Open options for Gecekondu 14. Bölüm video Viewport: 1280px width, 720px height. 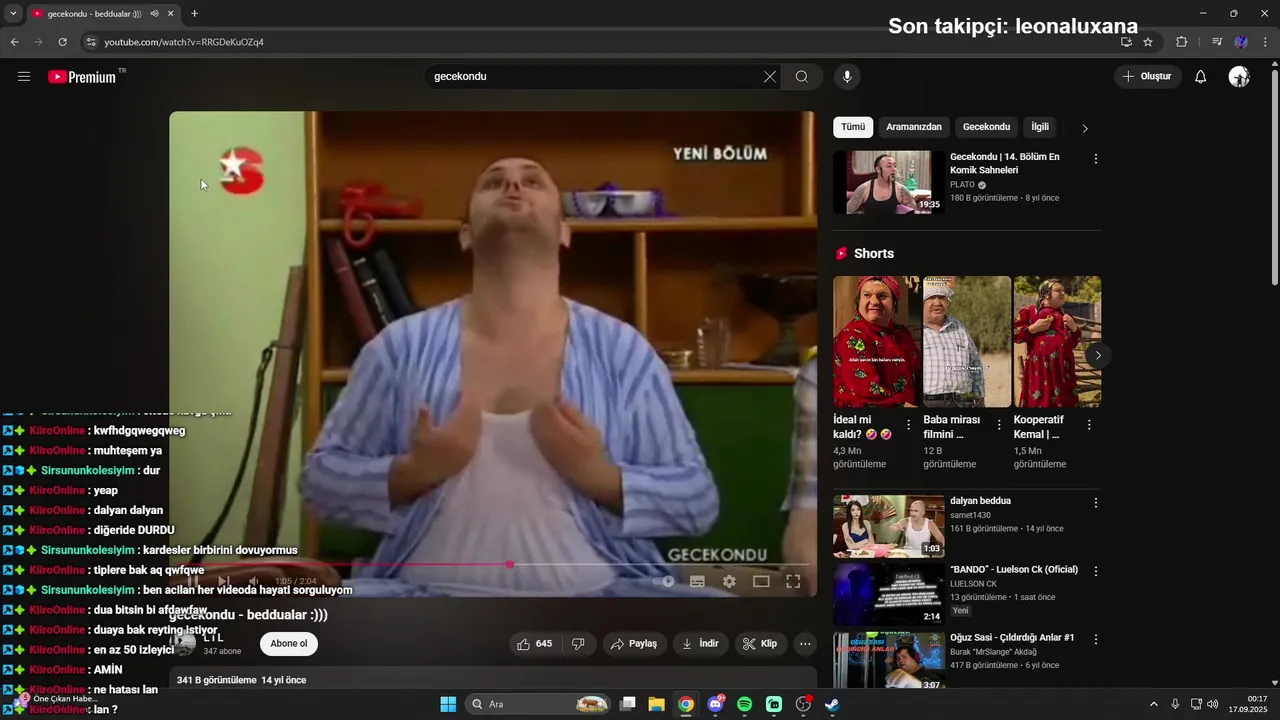pyautogui.click(x=1096, y=159)
